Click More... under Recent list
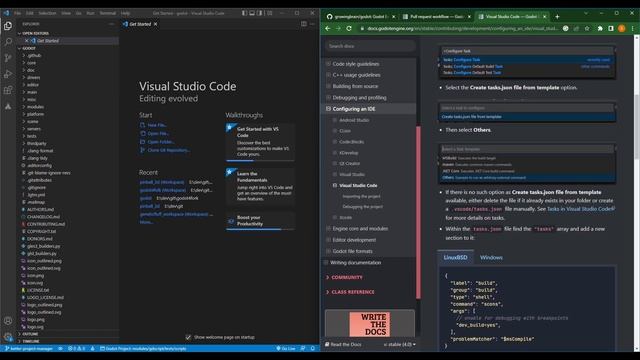Screen dimensions: 640x360 [146, 222]
